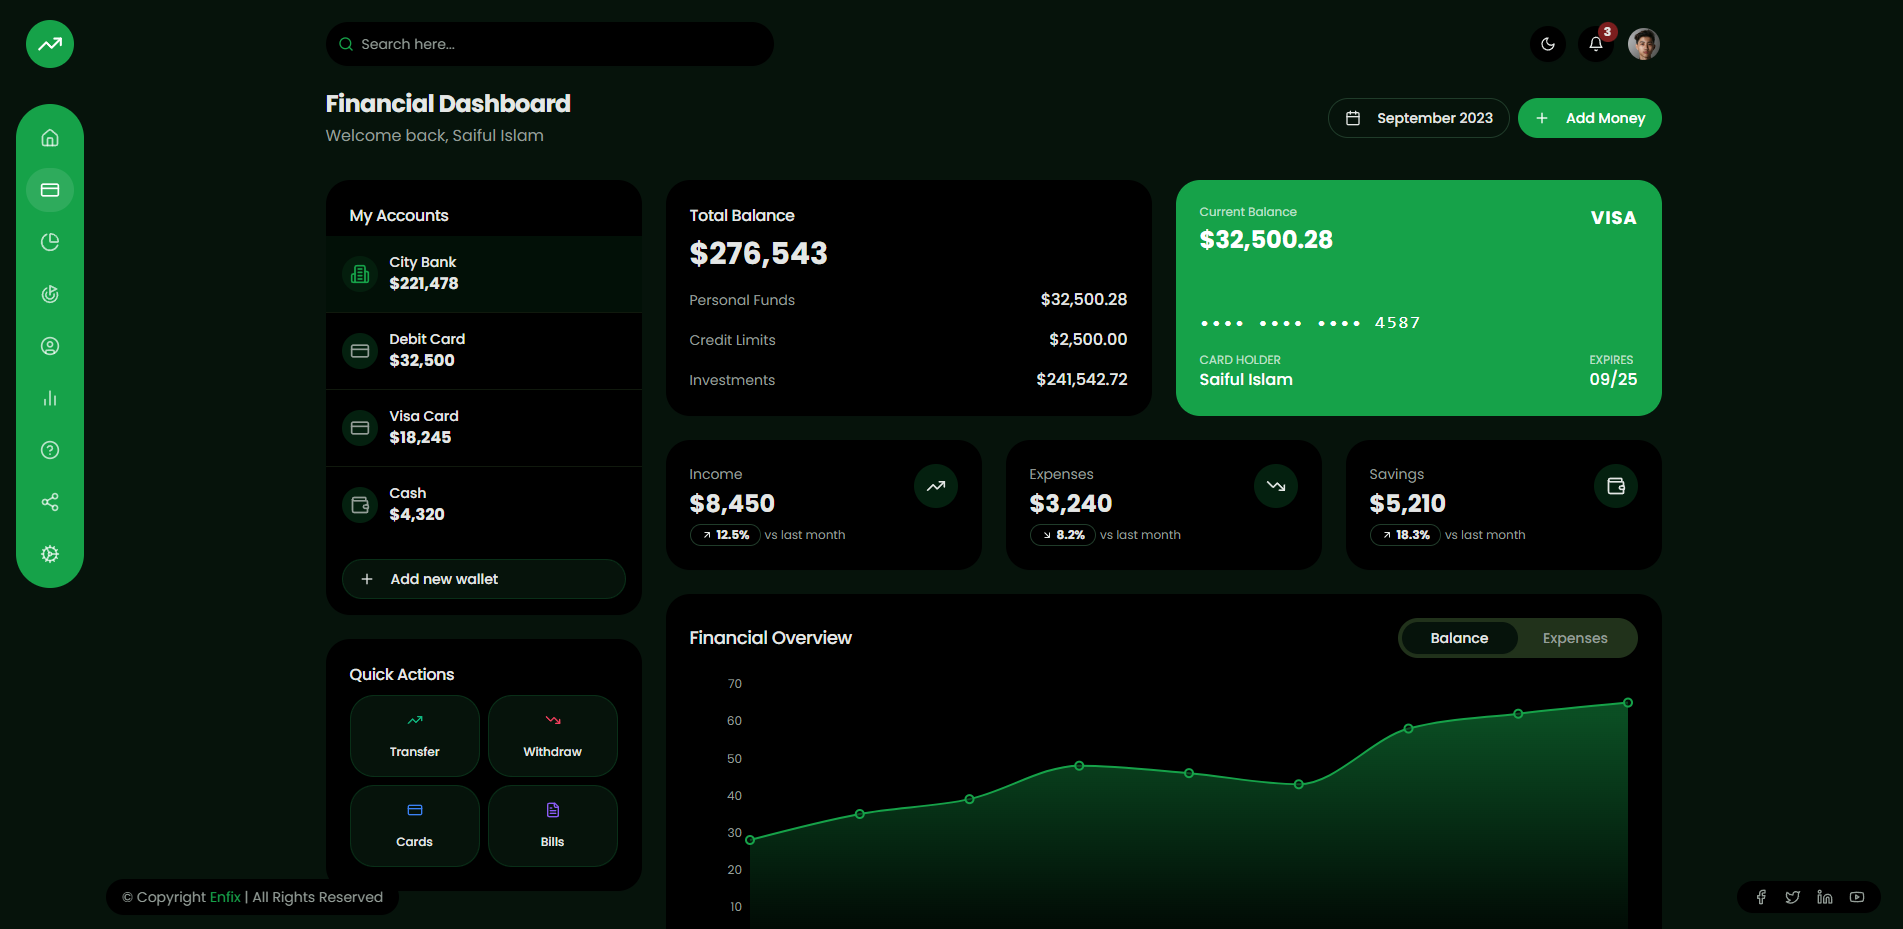Click the 12.5% income change badge

click(725, 535)
